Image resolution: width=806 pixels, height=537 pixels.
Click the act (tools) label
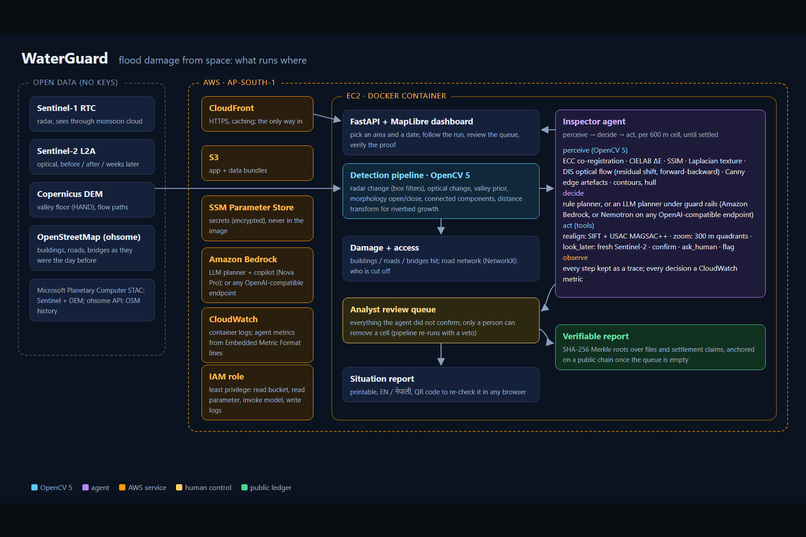click(x=578, y=226)
